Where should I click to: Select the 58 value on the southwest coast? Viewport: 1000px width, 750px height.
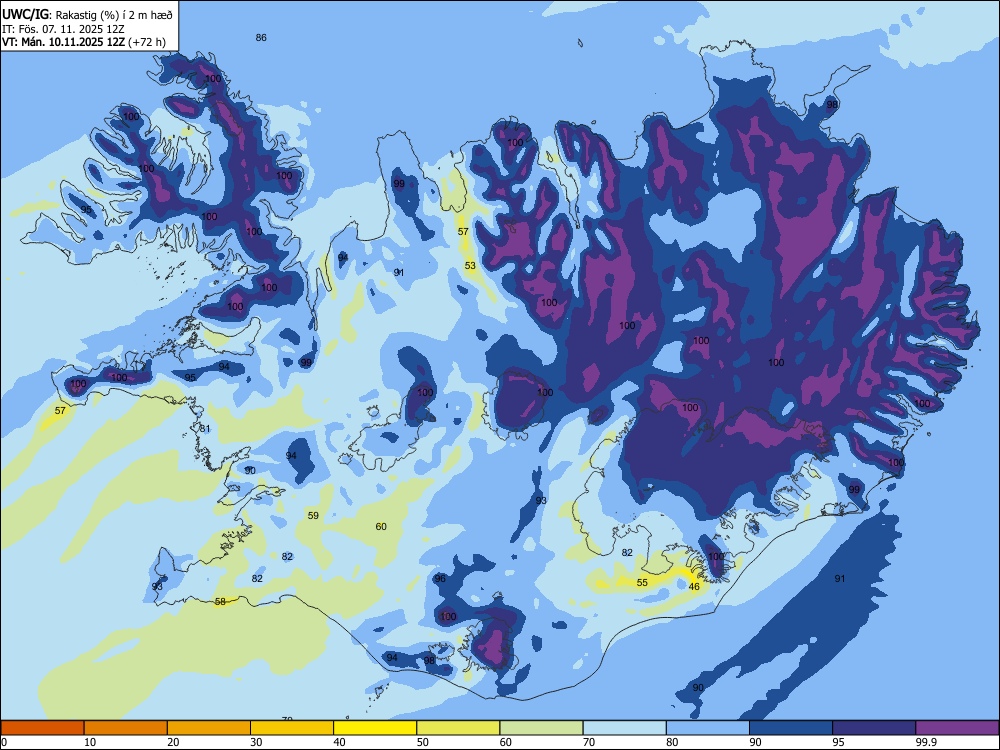click(220, 601)
